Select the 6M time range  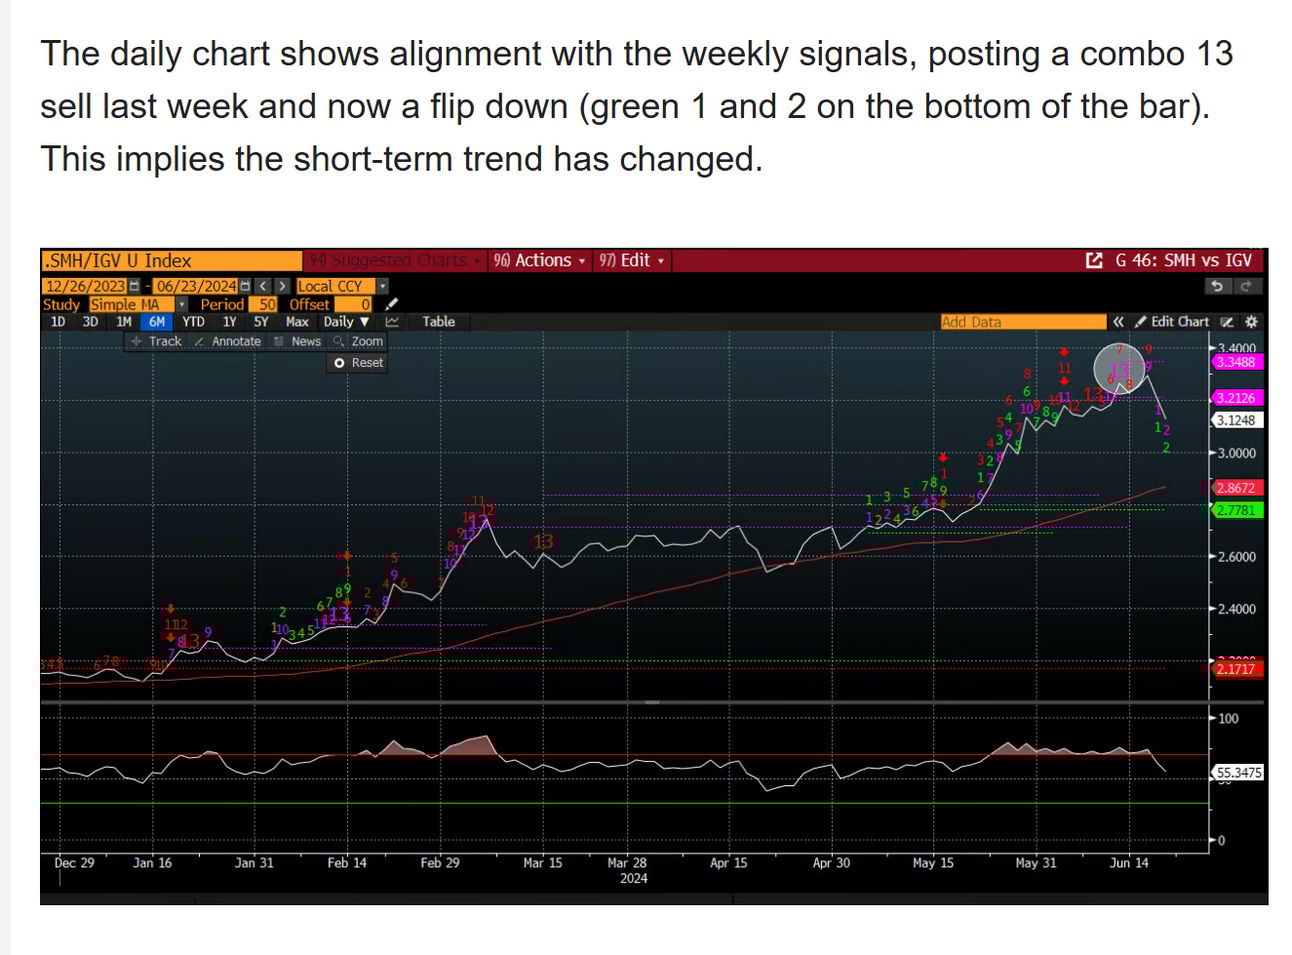[157, 322]
